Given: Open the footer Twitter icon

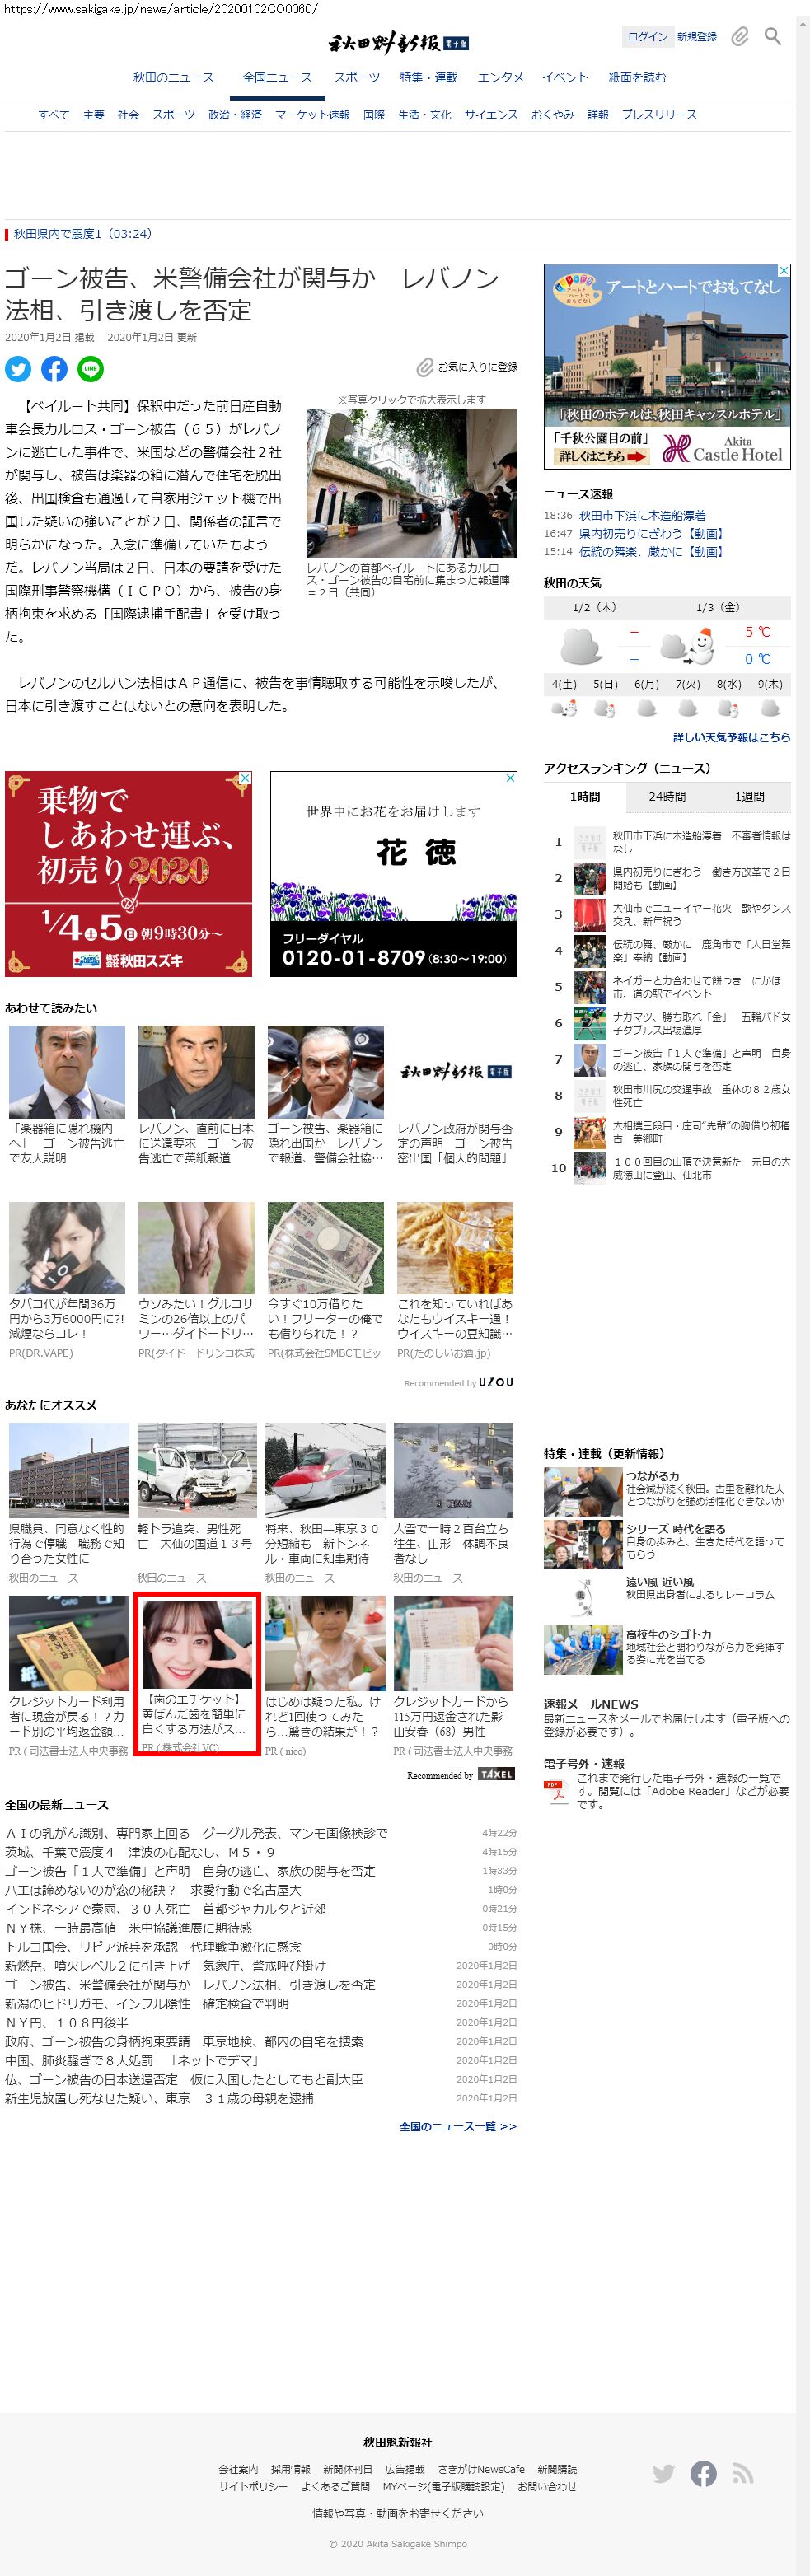Looking at the screenshot, I should pos(663,2473).
